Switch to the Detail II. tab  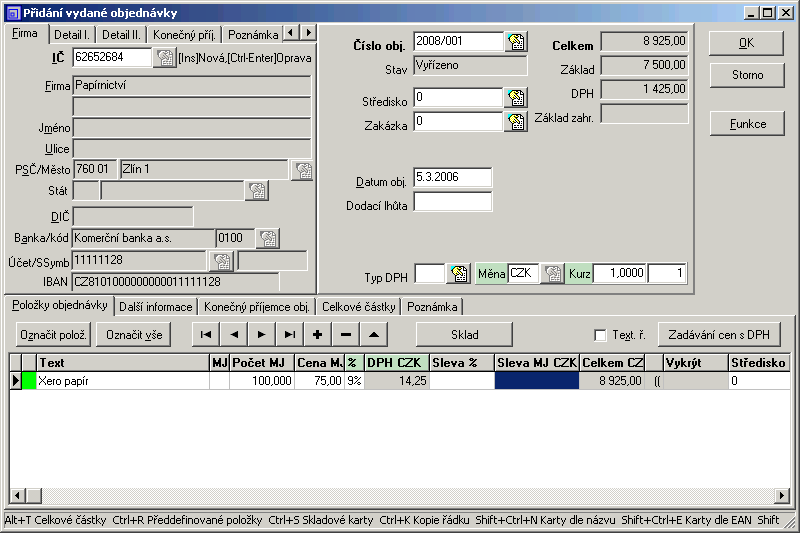121,35
